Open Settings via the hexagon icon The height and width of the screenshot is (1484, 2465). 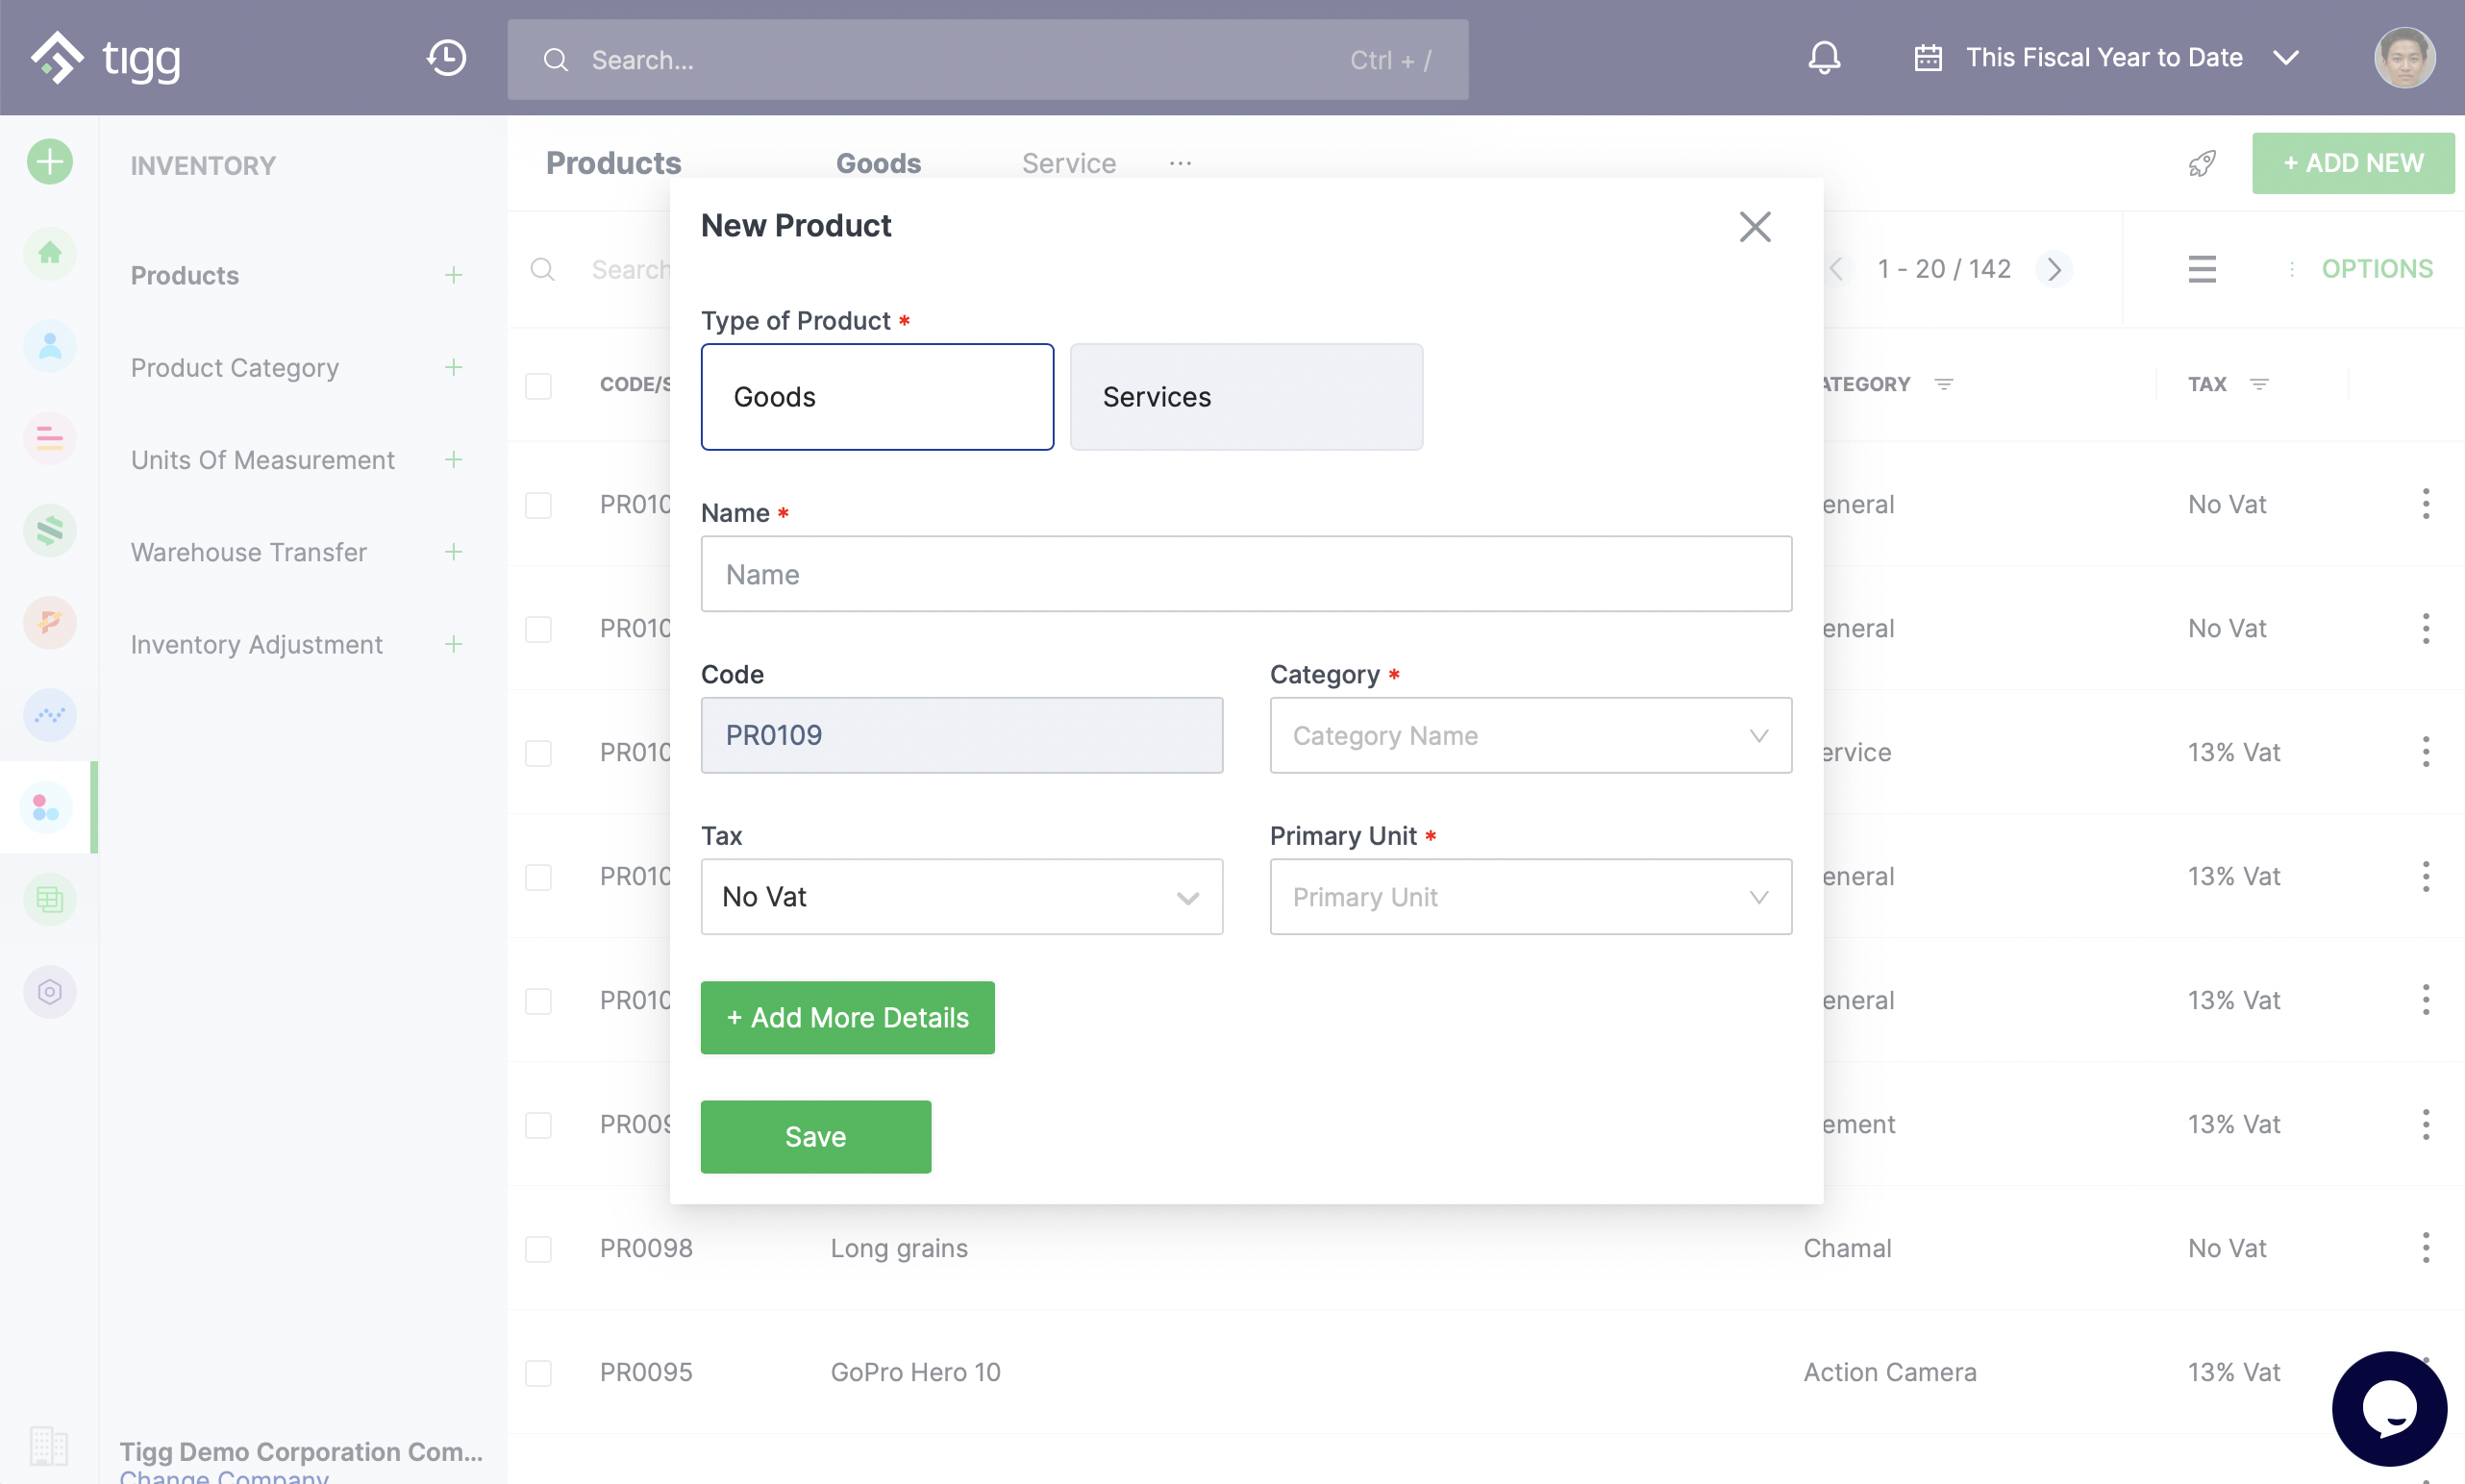(49, 991)
